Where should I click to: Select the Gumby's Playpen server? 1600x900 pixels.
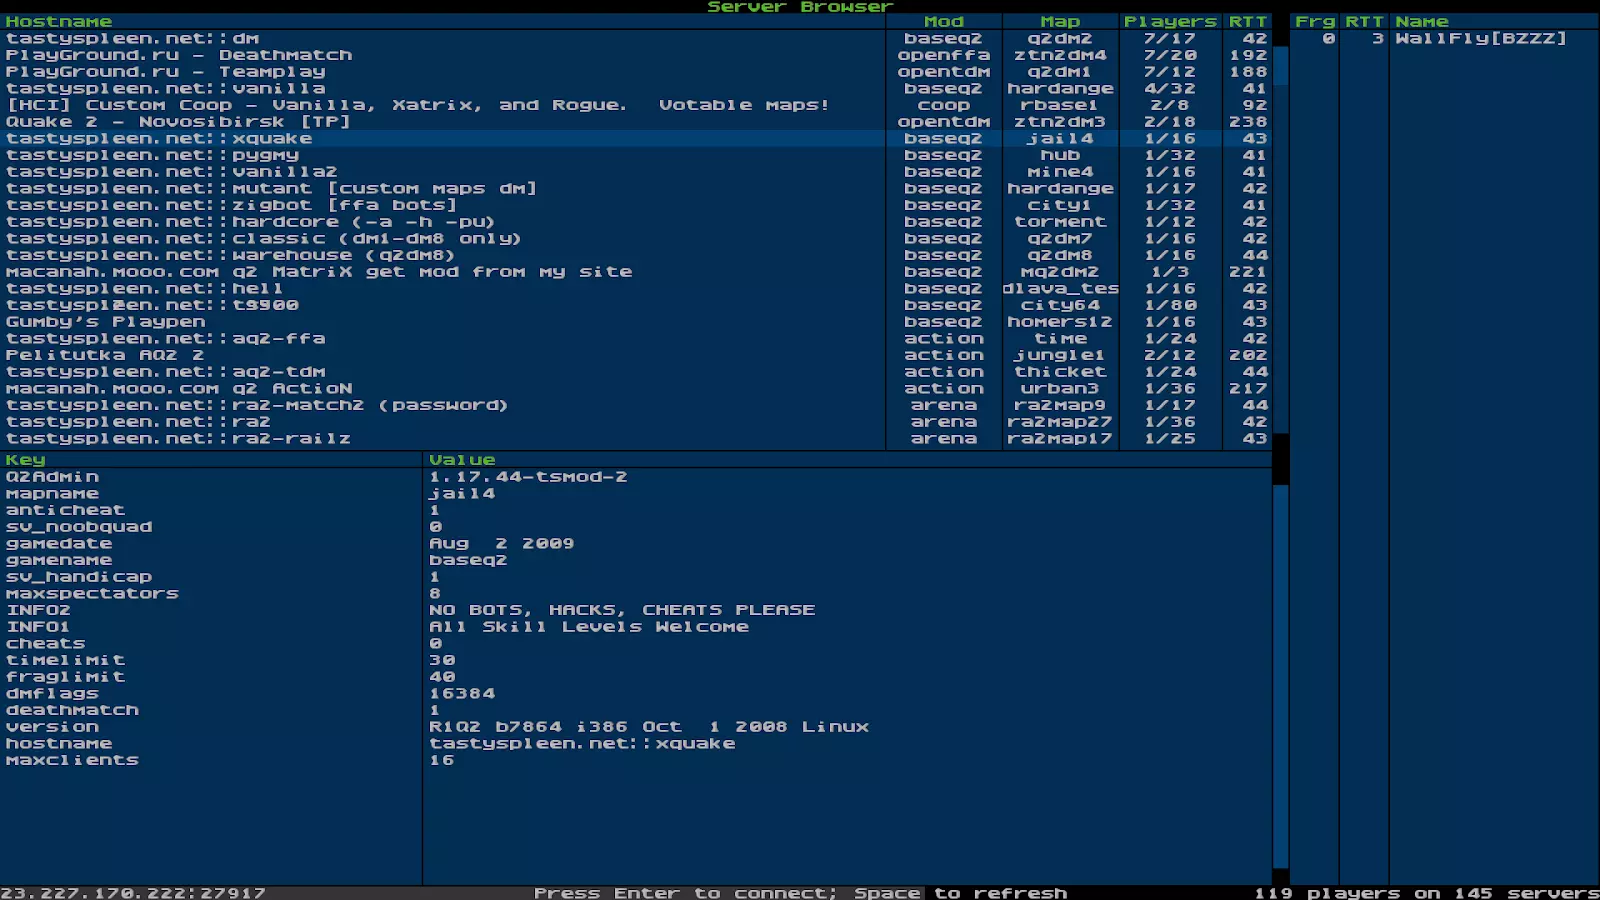pyautogui.click(x=636, y=322)
